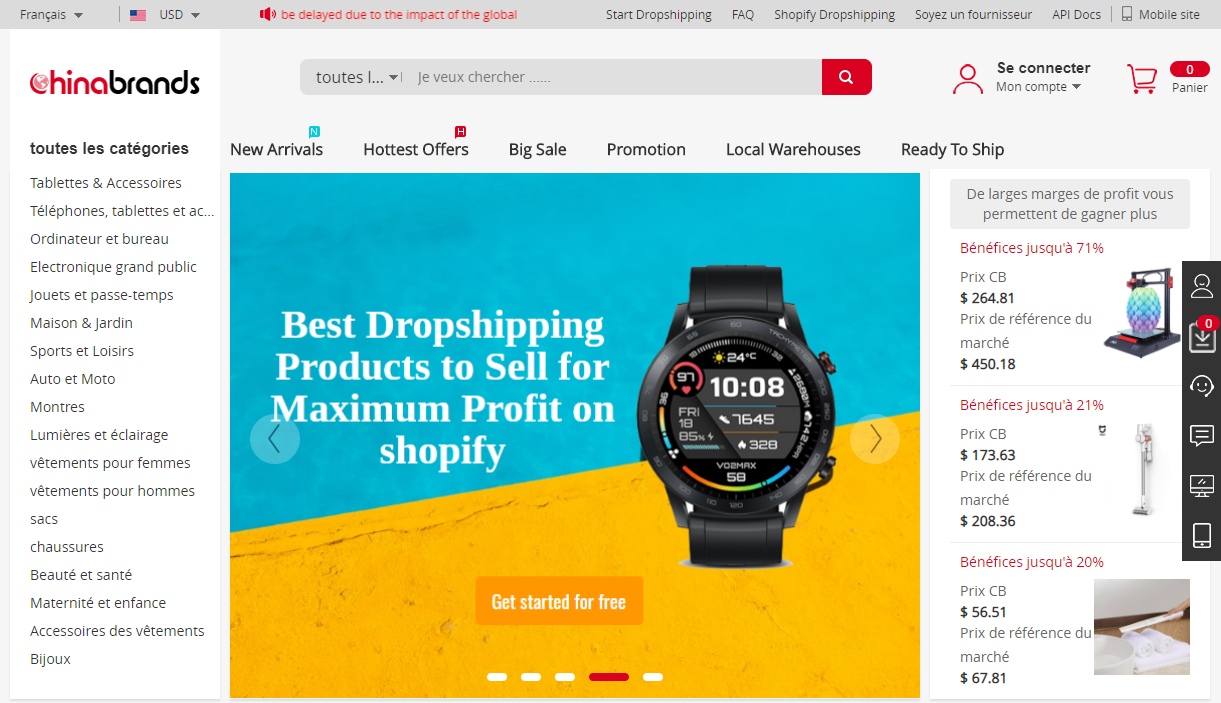
Task: Click the Get started for free button
Action: pos(559,601)
